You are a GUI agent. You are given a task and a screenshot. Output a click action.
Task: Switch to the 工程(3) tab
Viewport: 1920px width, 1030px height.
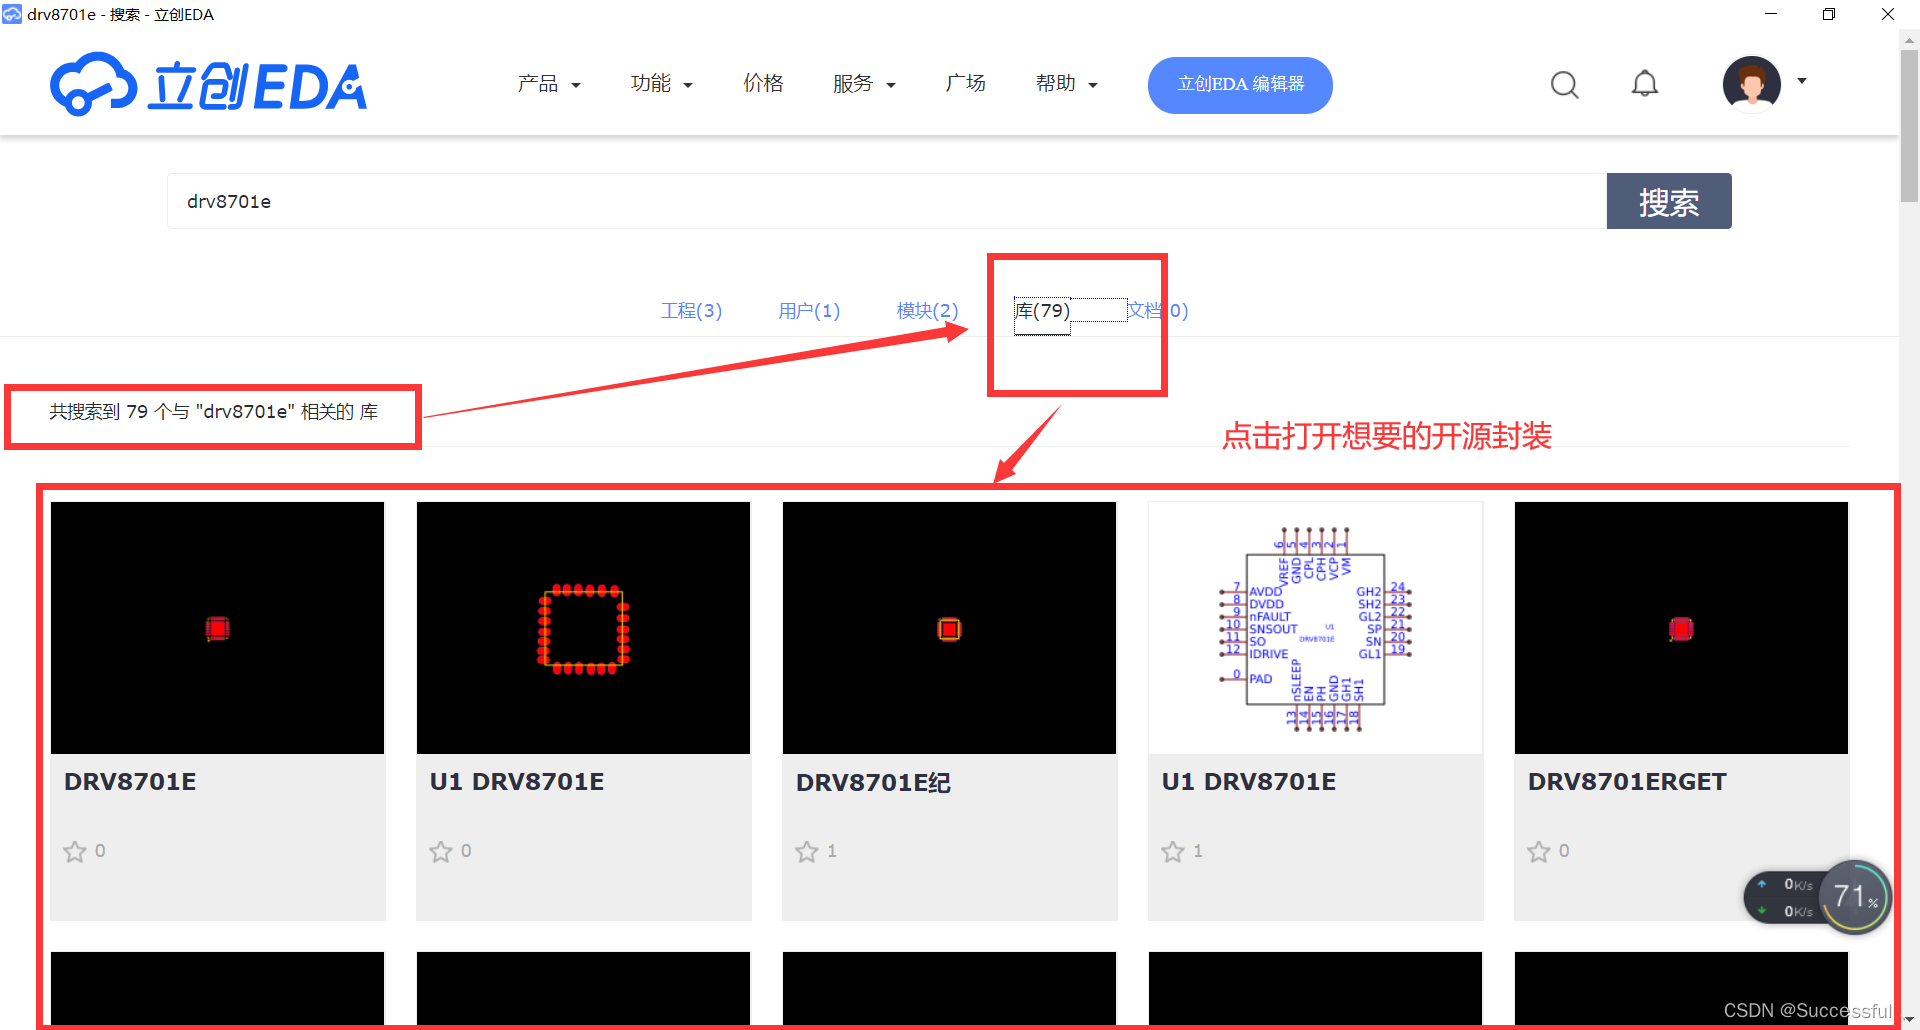[691, 311]
